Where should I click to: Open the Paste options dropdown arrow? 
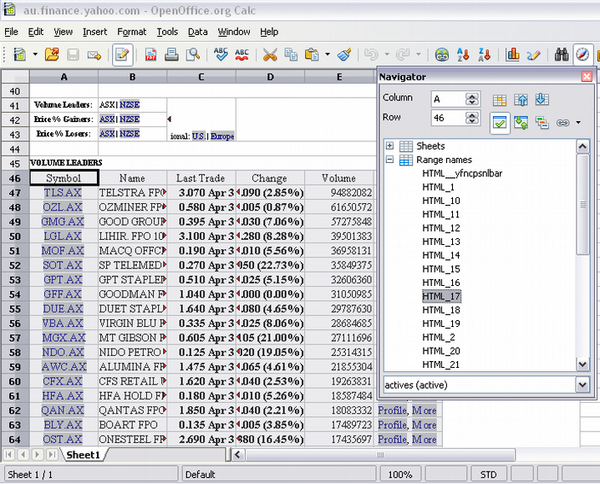(328, 55)
